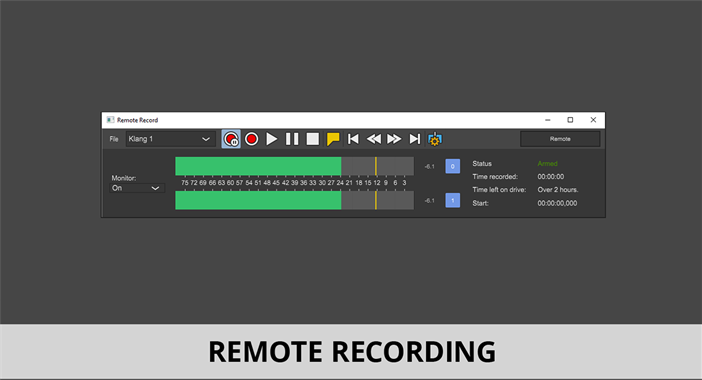Toggle channel 0 blue button
The image size is (702, 380).
coord(453,166)
